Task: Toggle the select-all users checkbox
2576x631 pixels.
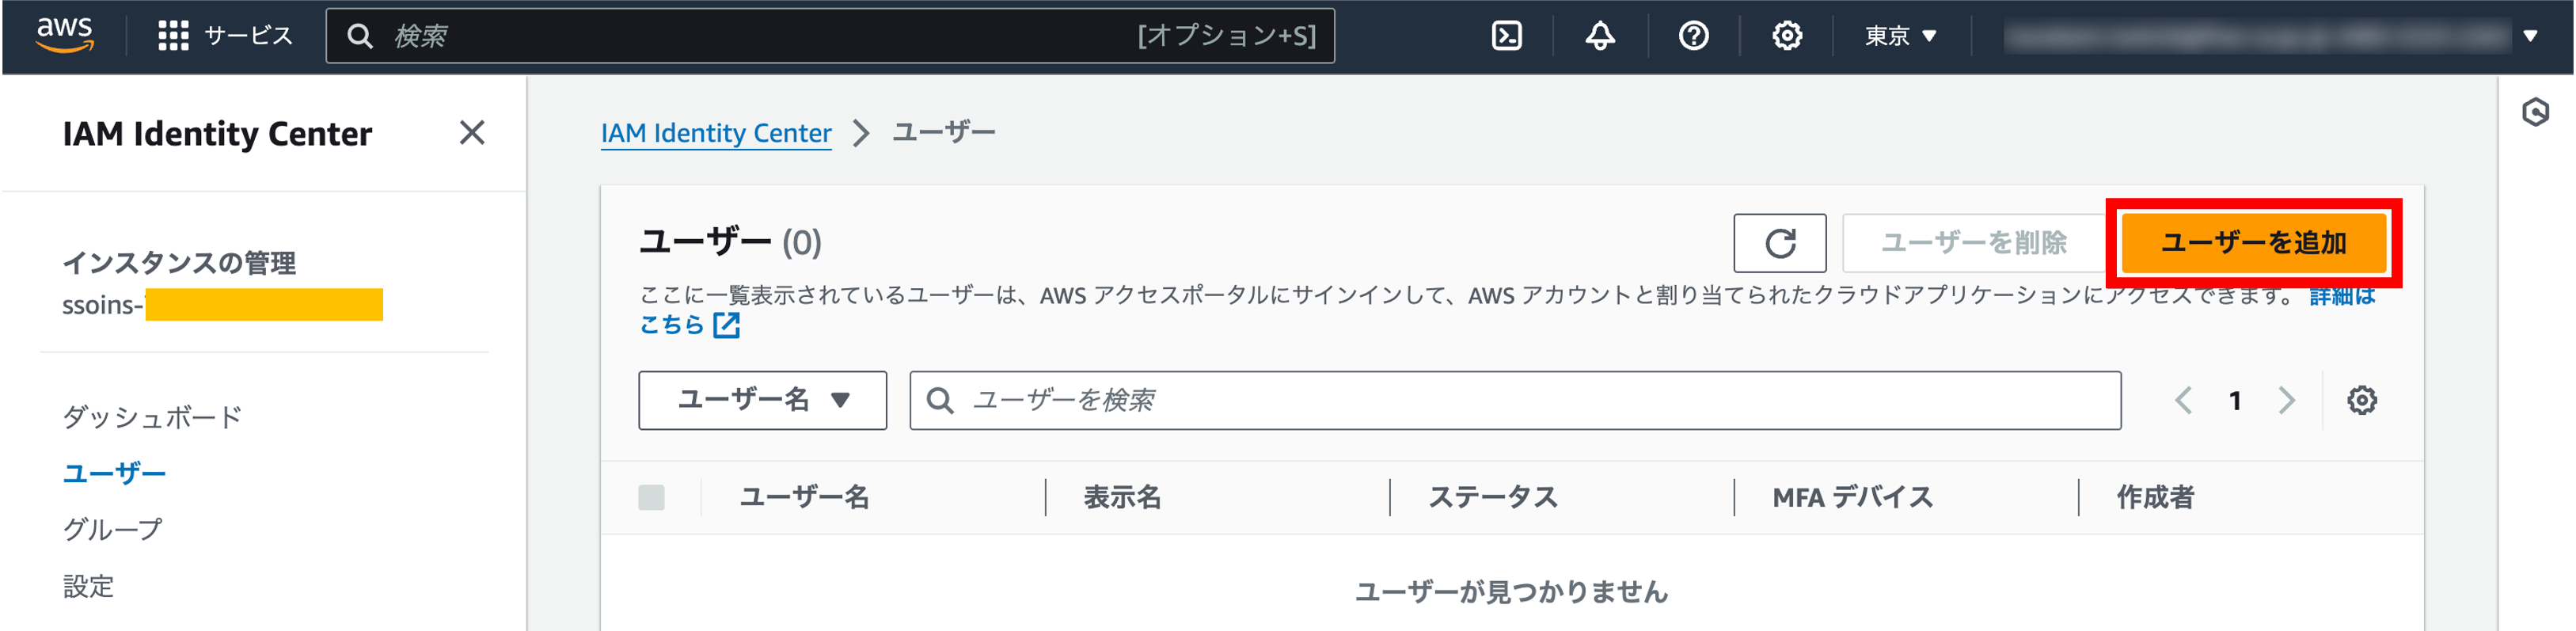Action: (651, 497)
